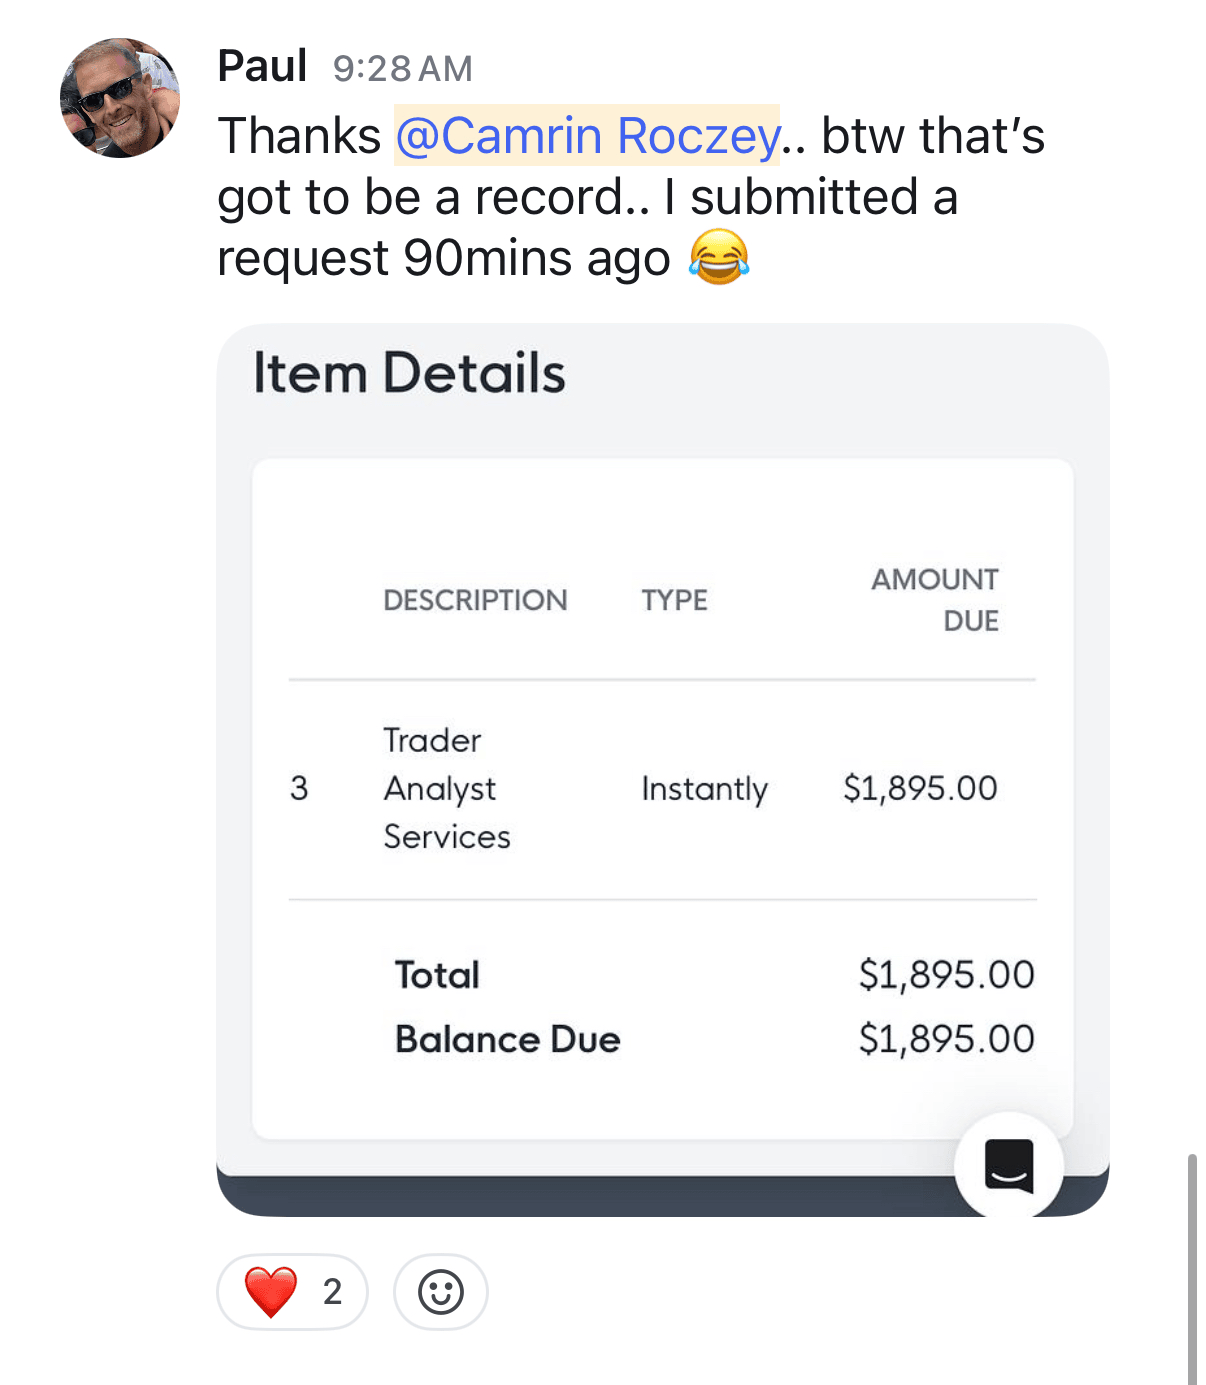Image resolution: width=1206 pixels, height=1385 pixels.
Task: Click the $1,895.00 amount in item row
Action: (920, 788)
